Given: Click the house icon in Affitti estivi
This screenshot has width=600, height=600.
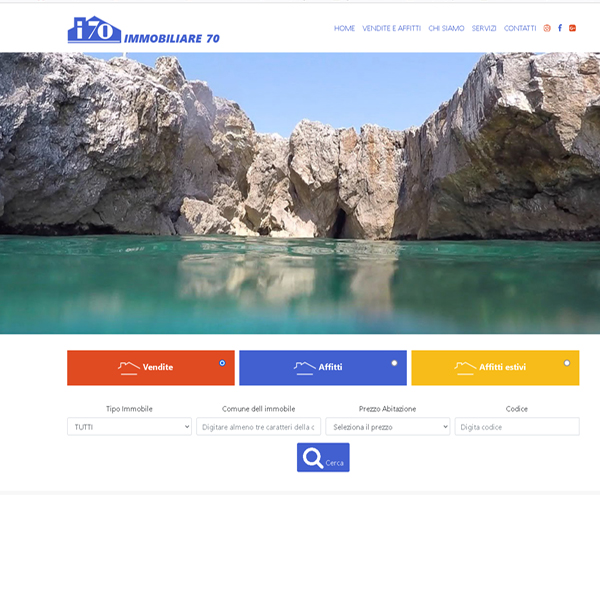Looking at the screenshot, I should (x=465, y=367).
